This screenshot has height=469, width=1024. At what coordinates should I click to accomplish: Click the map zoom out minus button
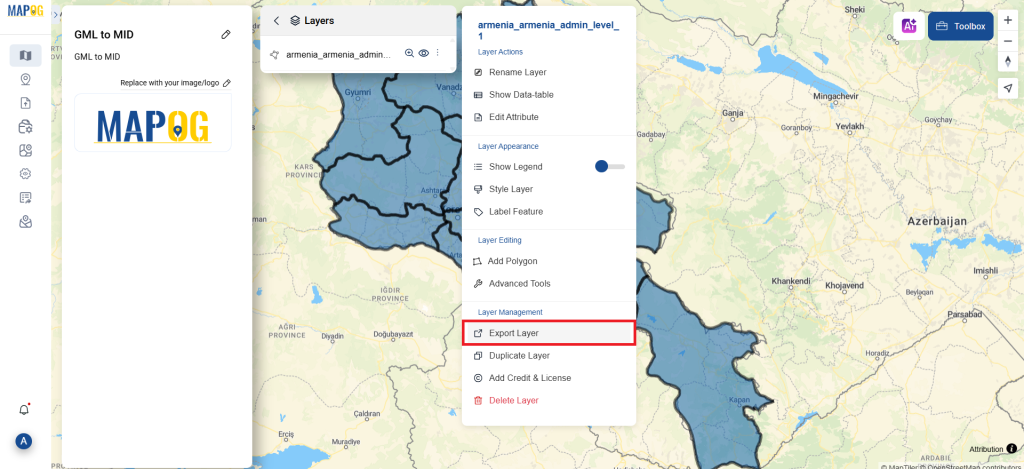1008,40
